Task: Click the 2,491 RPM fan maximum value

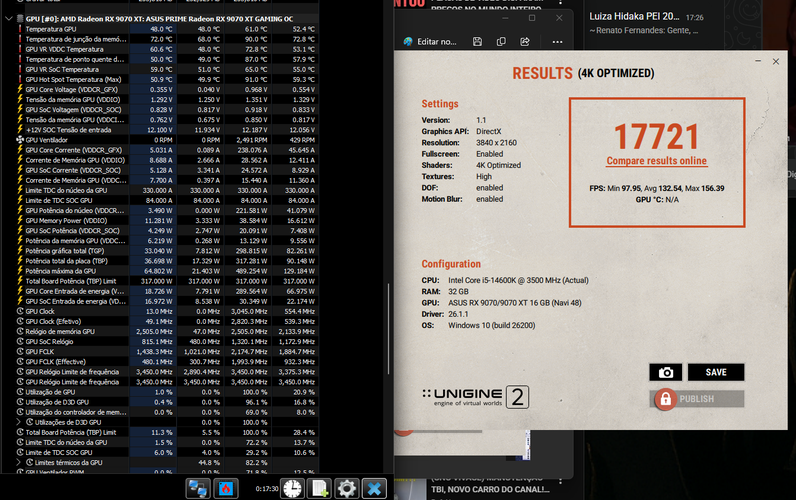Action: pyautogui.click(x=252, y=140)
